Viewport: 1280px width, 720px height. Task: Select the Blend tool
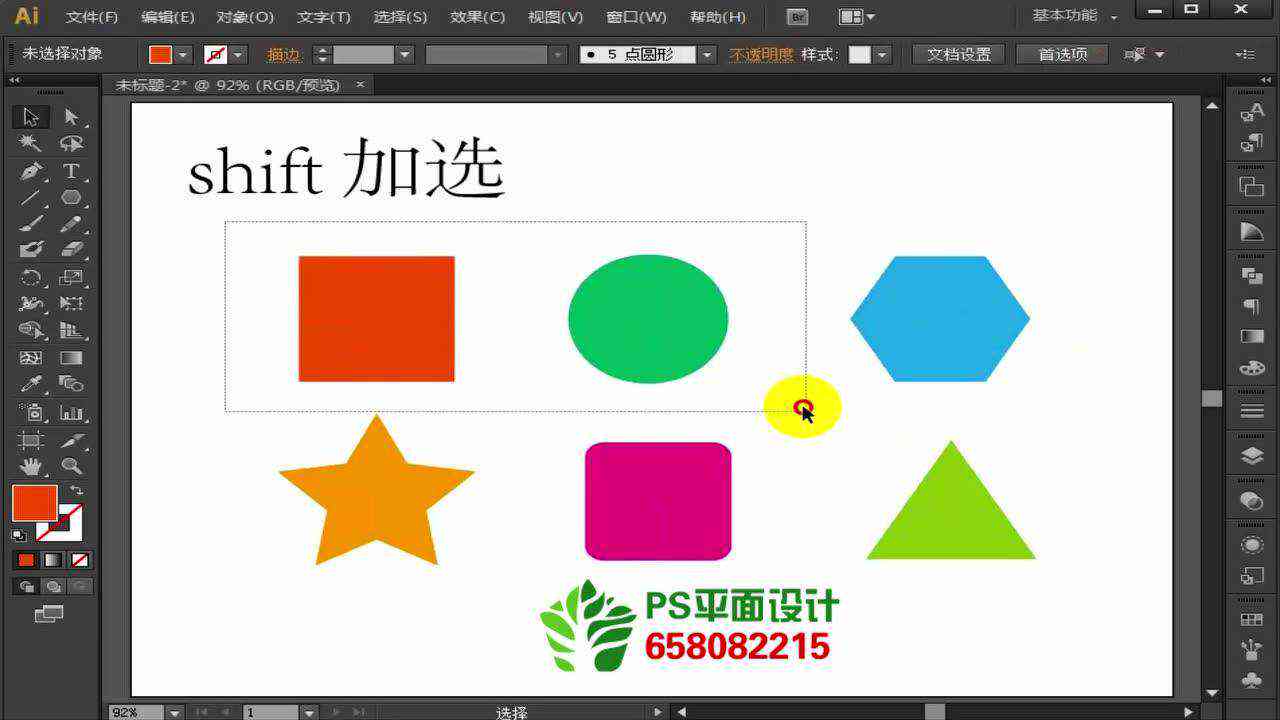(x=71, y=384)
